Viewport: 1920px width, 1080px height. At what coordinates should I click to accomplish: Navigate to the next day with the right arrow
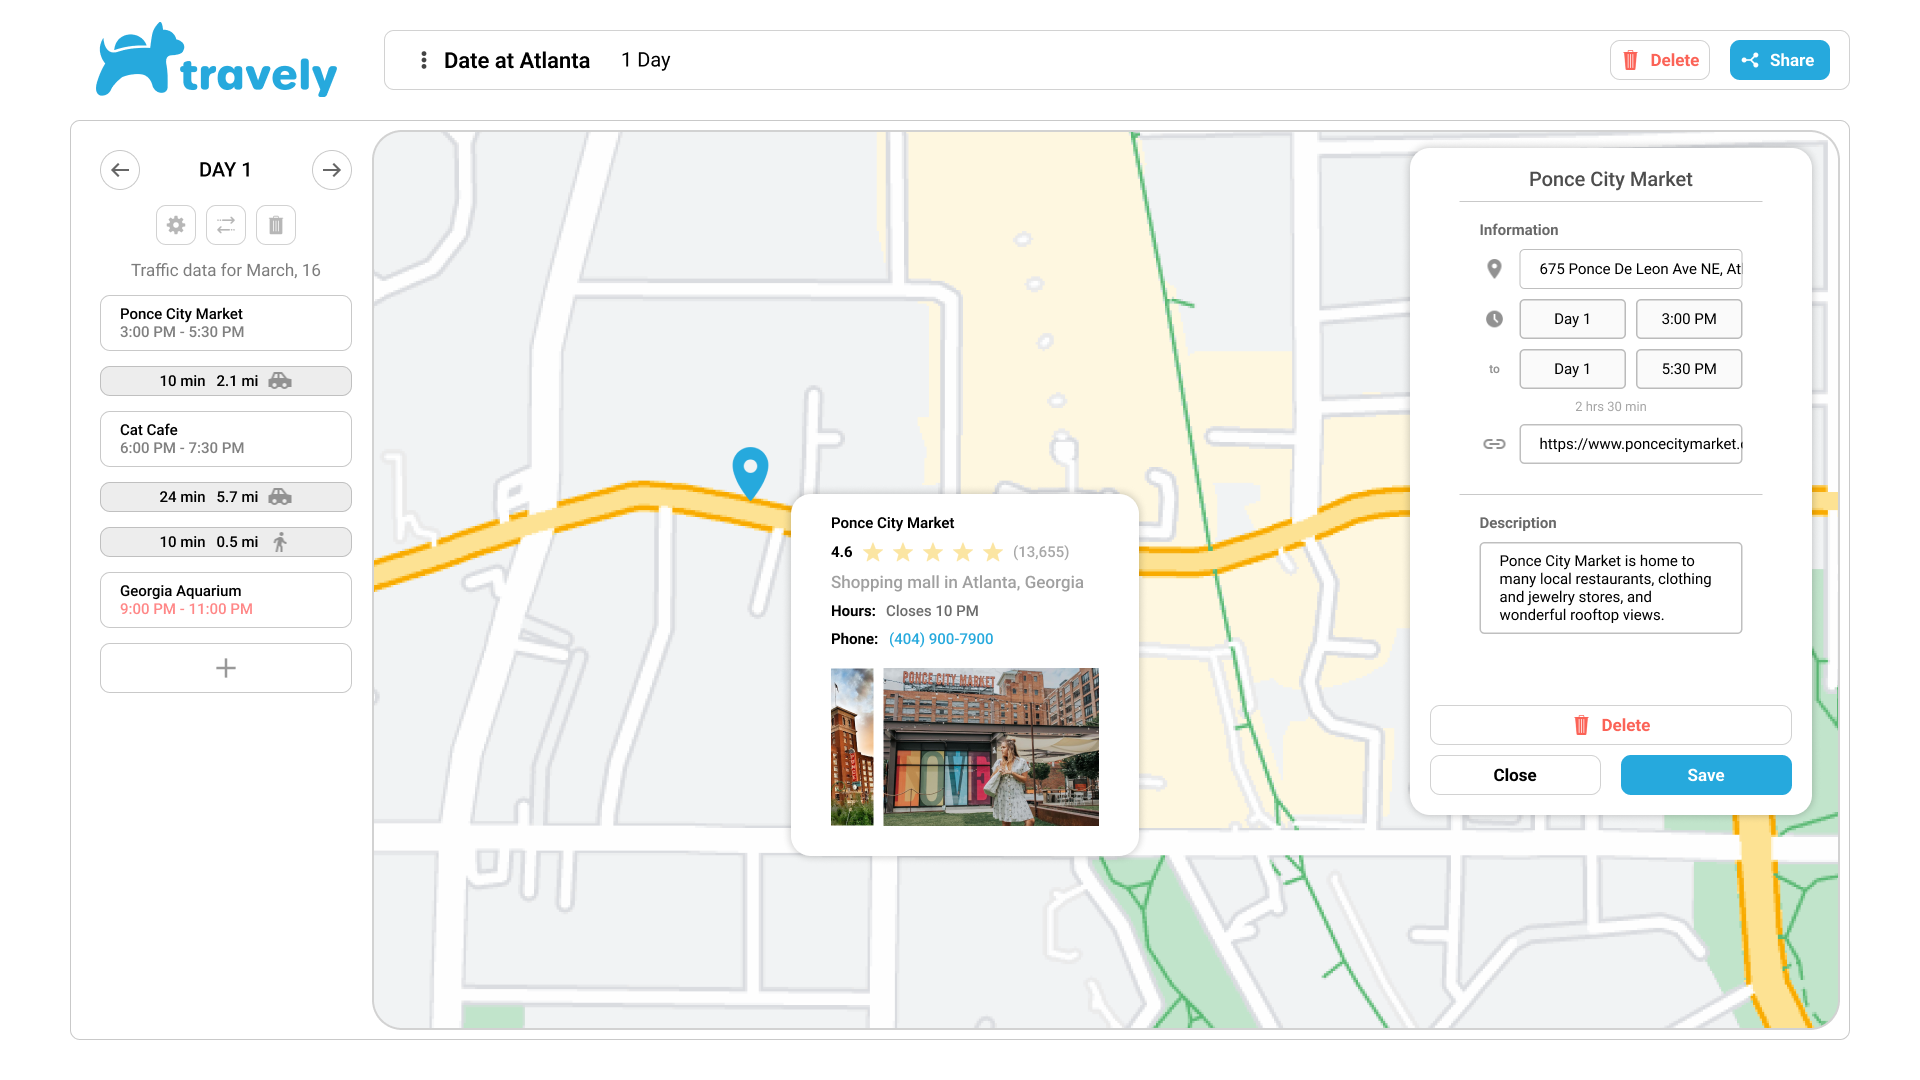click(x=331, y=170)
